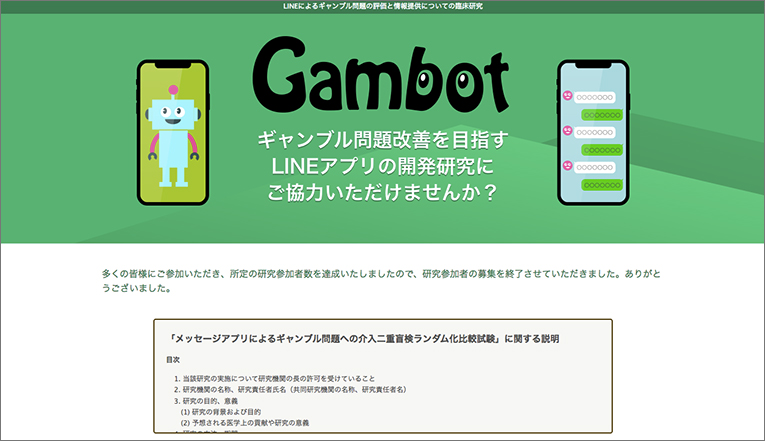Click the robot's pink antenna ball

click(x=173, y=90)
